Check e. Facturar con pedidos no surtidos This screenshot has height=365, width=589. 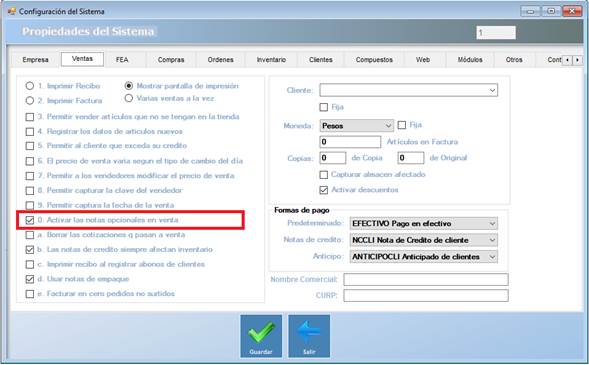(x=30, y=294)
